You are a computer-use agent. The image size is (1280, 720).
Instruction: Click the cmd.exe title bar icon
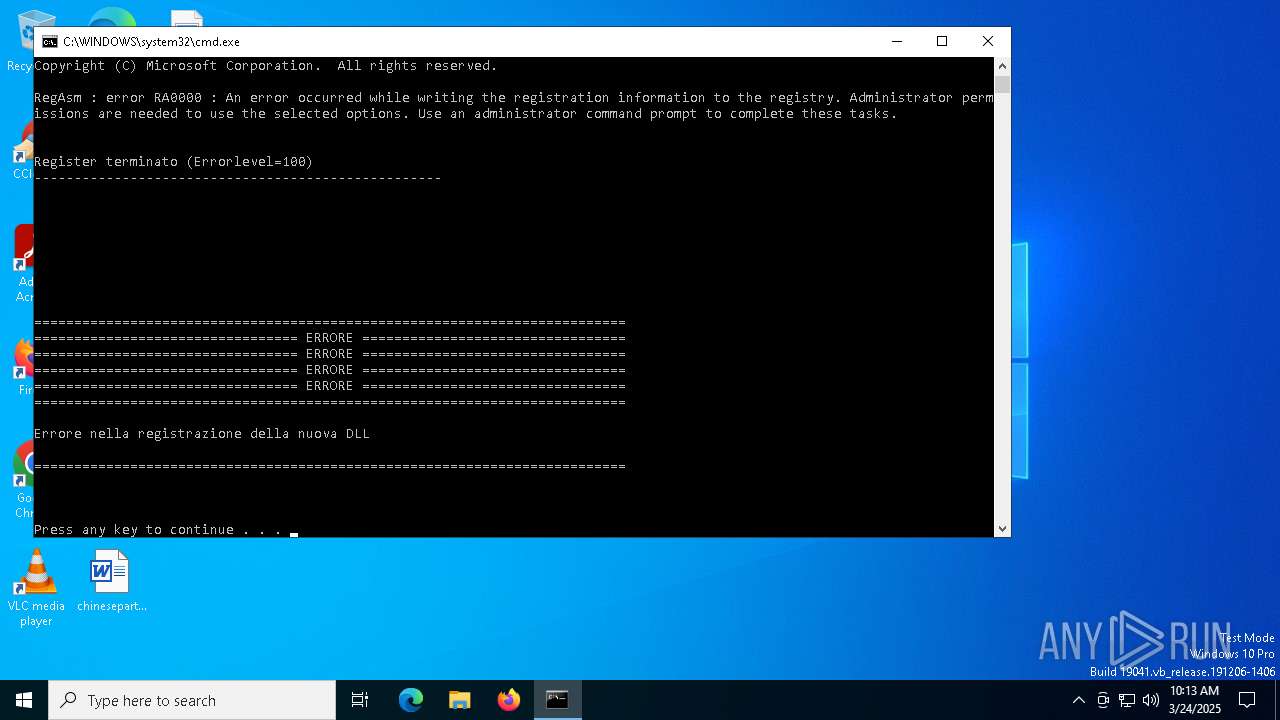coord(49,42)
